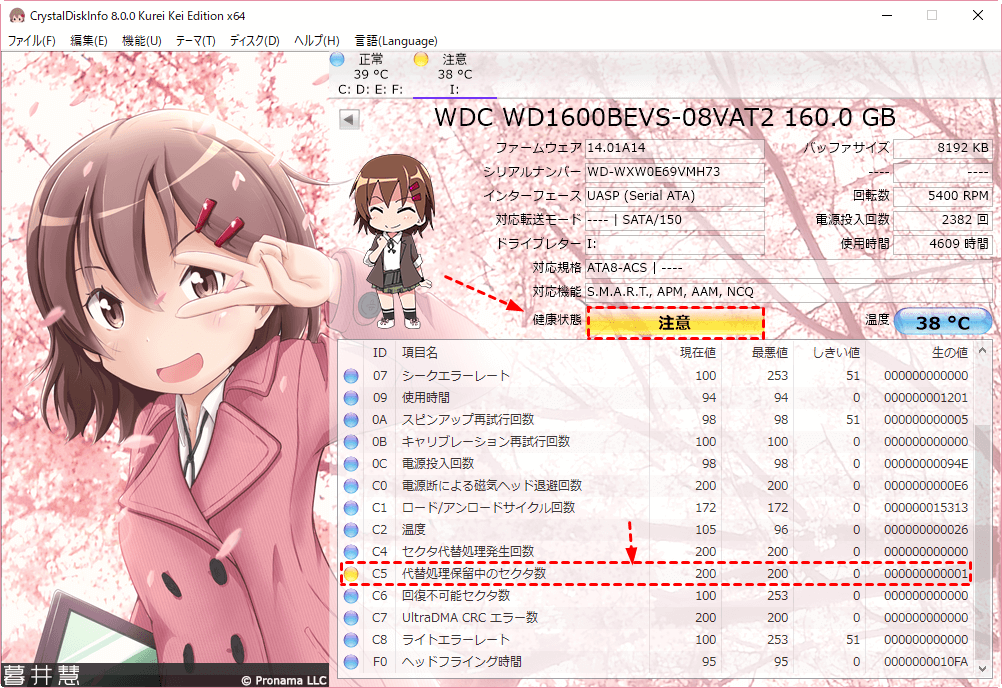
Task: Click the blue status icon for ID F0
Action: click(x=351, y=662)
